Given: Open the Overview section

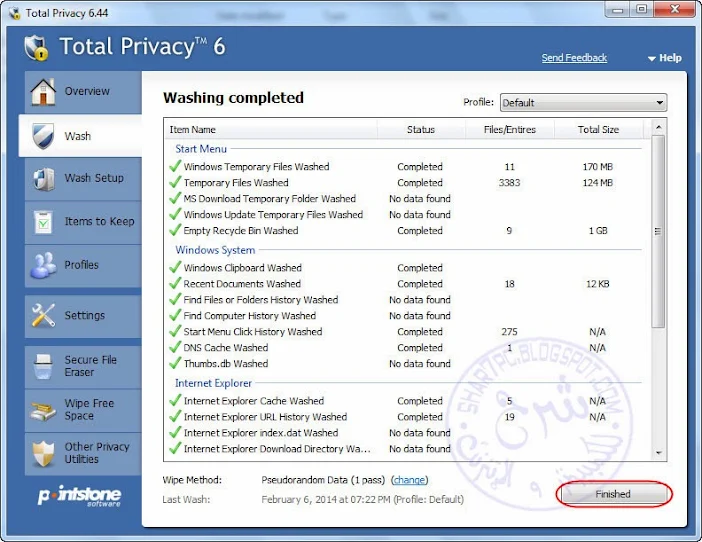Looking at the screenshot, I should tap(83, 92).
